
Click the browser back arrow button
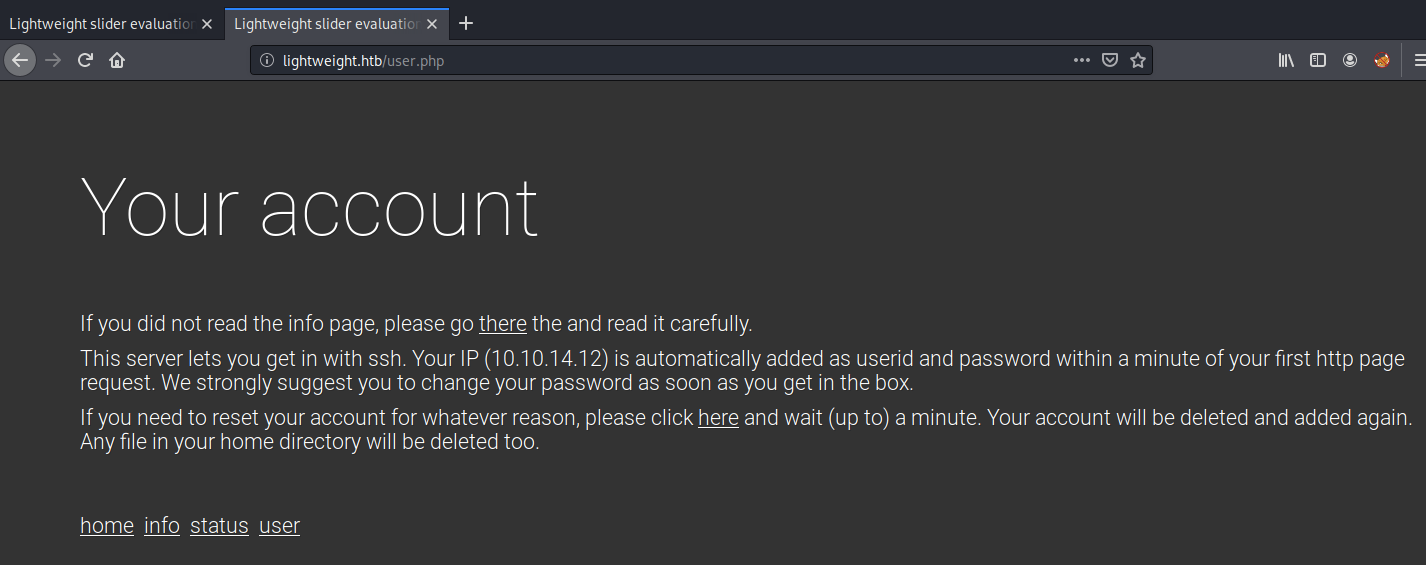click(x=20, y=60)
